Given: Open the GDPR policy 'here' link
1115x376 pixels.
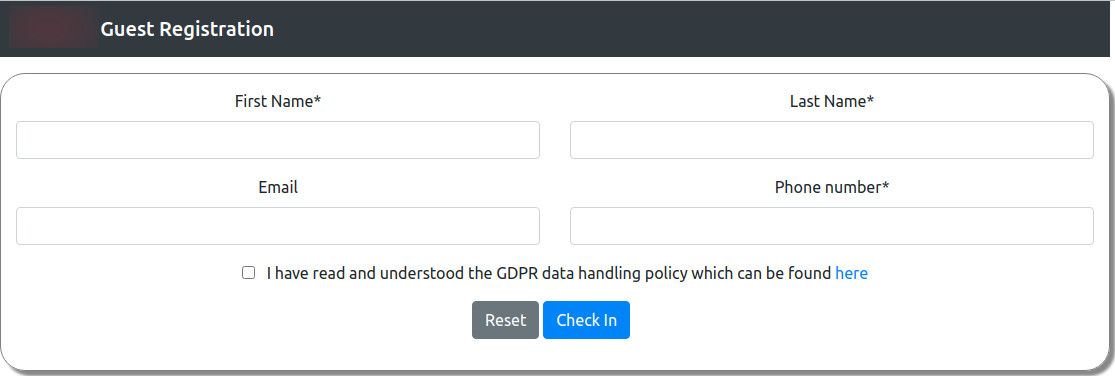Looking at the screenshot, I should pos(851,273).
